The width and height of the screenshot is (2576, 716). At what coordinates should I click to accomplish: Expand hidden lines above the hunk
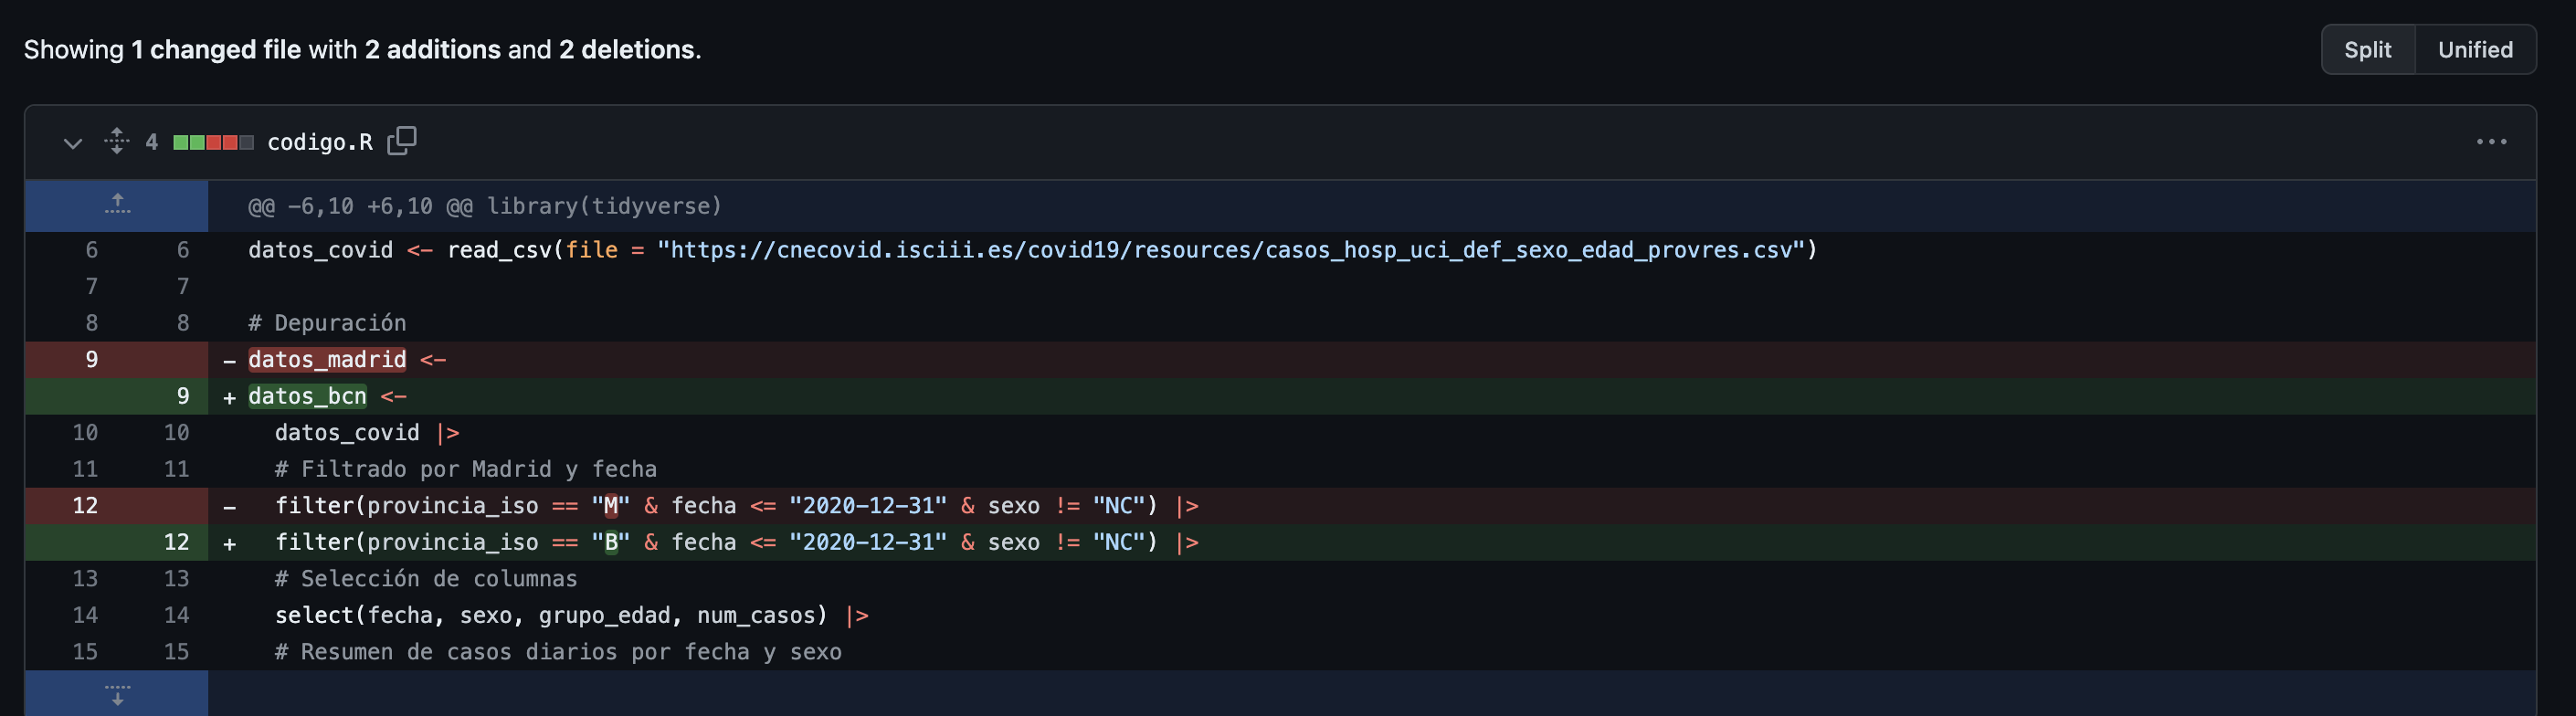pyautogui.click(x=117, y=205)
